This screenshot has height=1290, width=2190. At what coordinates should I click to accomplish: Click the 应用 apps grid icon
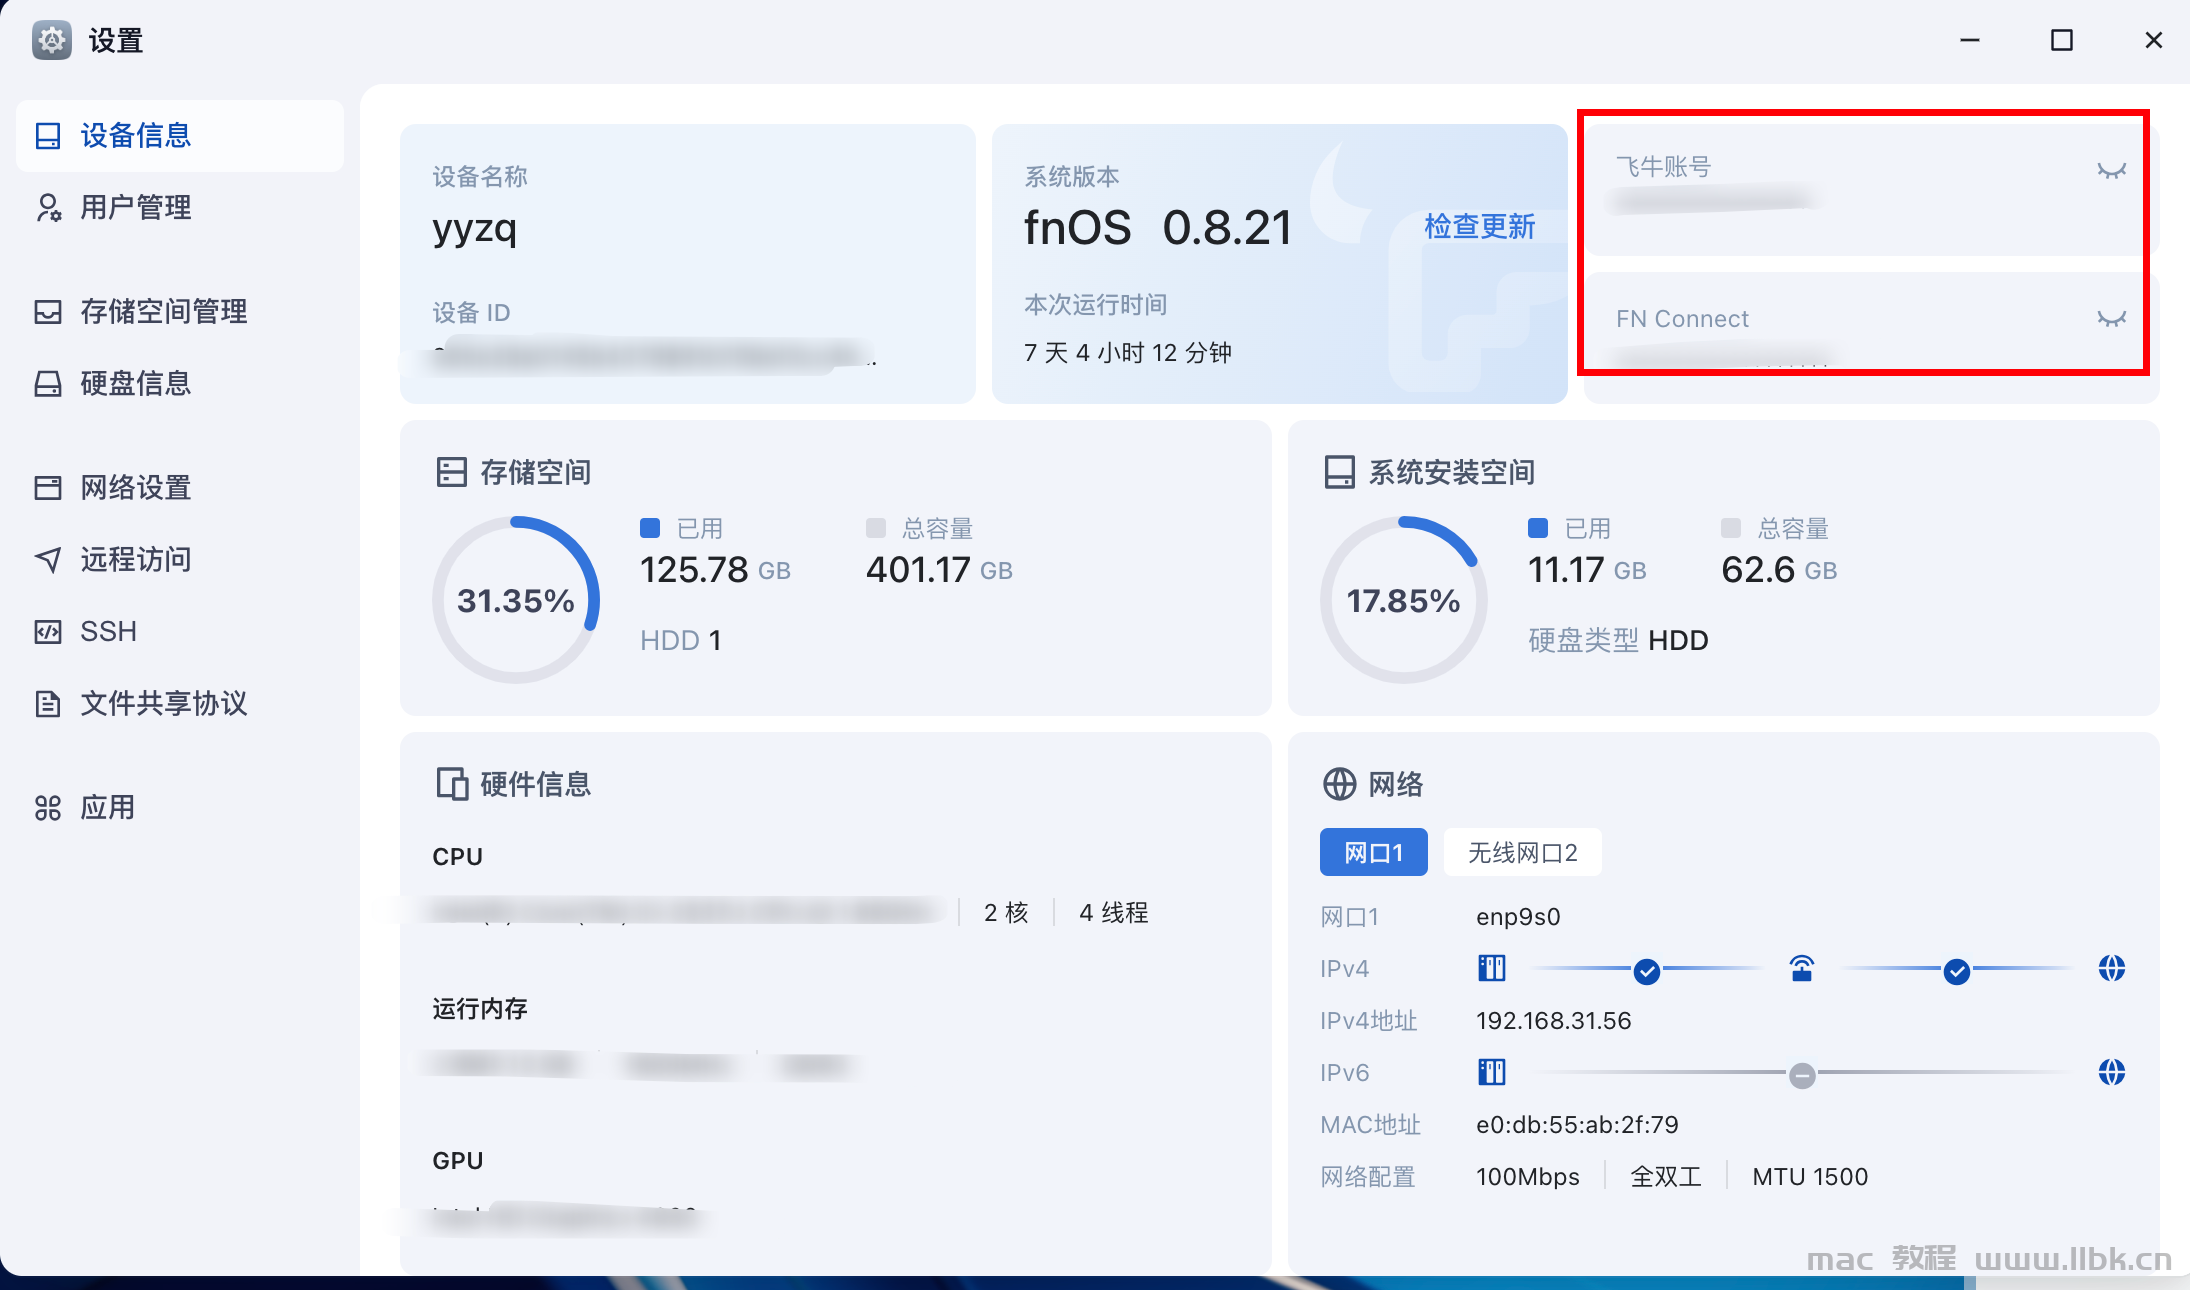click(x=48, y=807)
